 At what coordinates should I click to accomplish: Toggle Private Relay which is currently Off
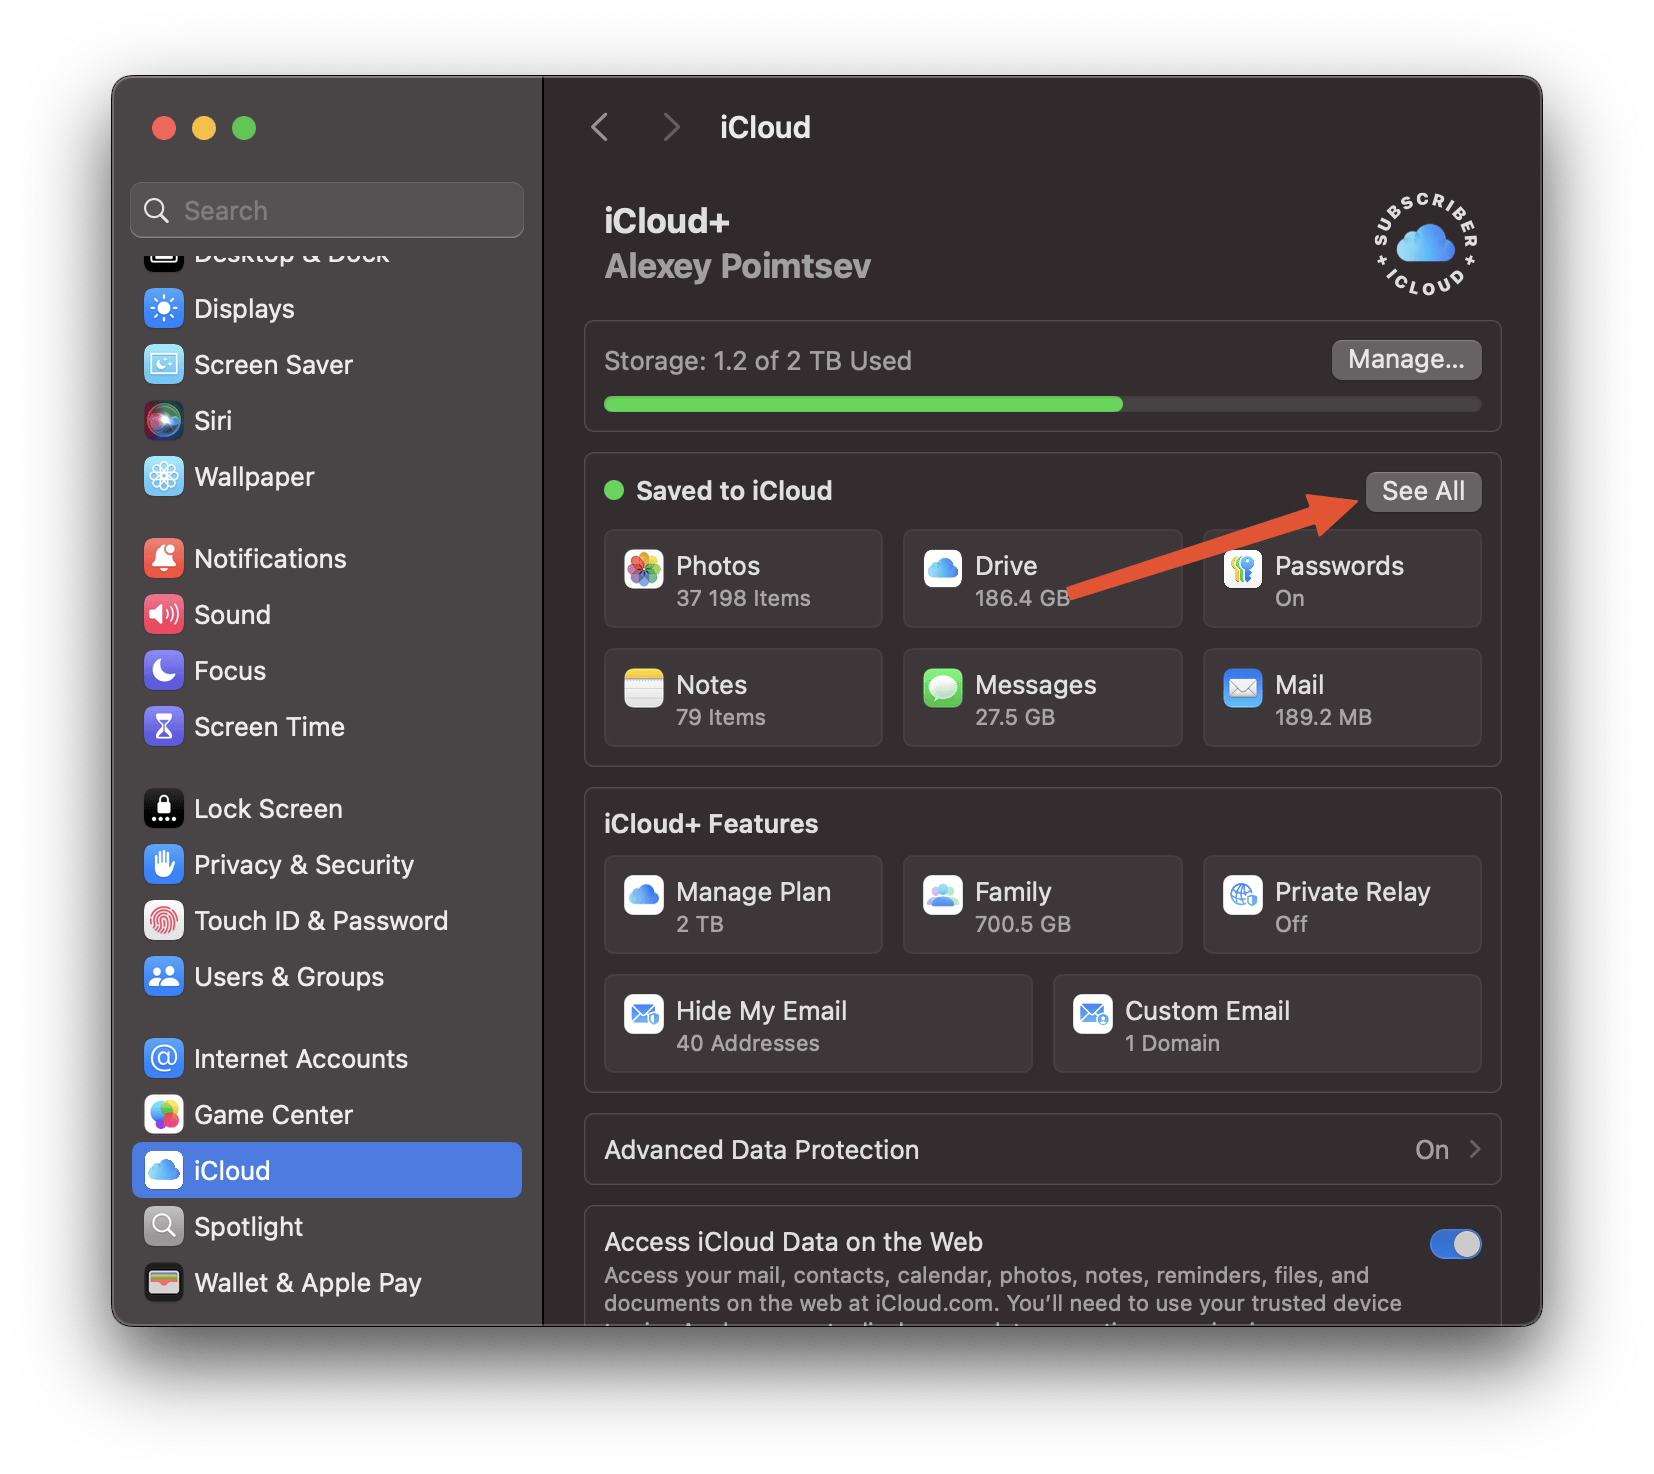point(1341,905)
